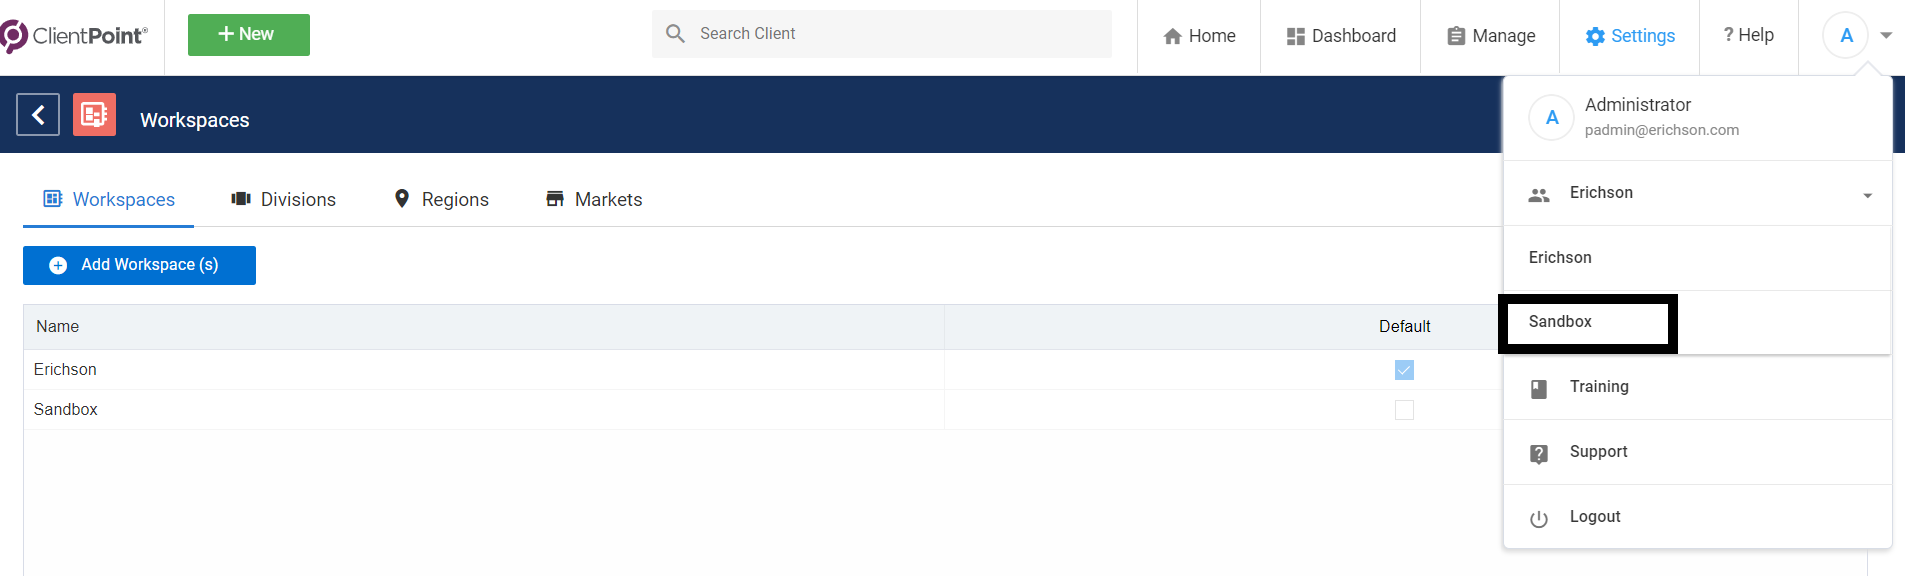Click the Logout power icon

pos(1539,519)
